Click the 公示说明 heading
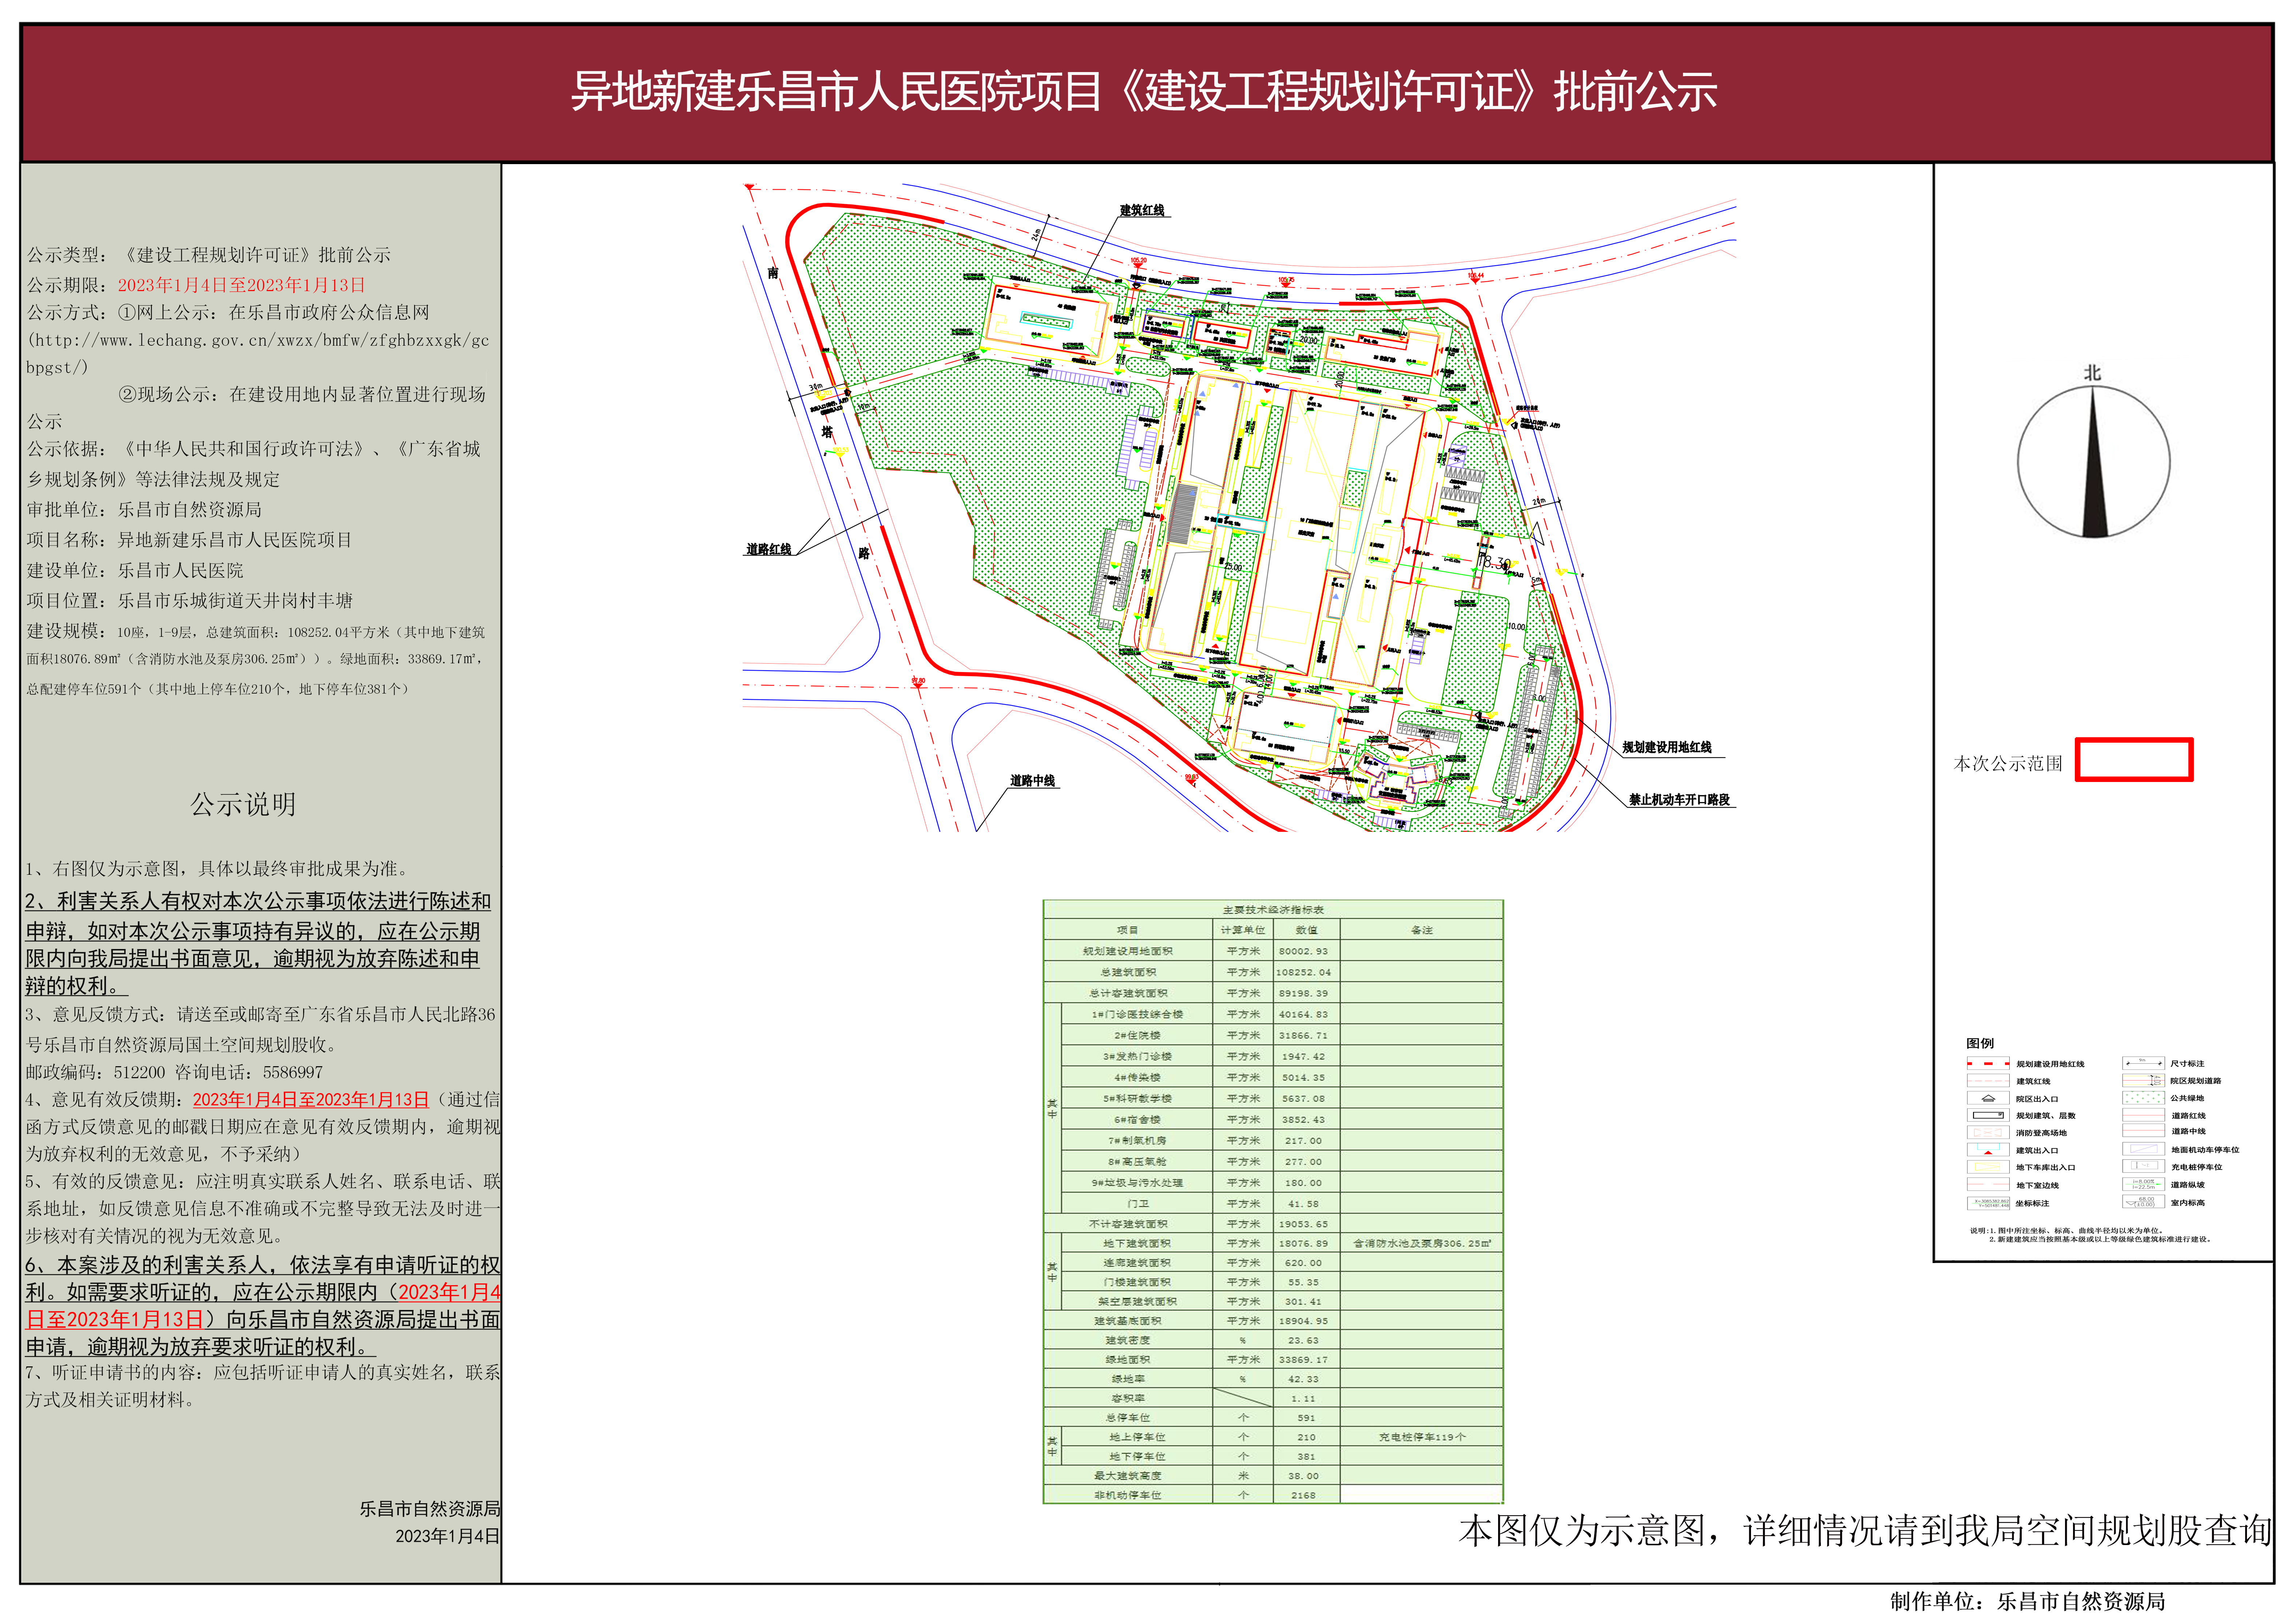The height and width of the screenshot is (1624, 2295). click(x=243, y=804)
